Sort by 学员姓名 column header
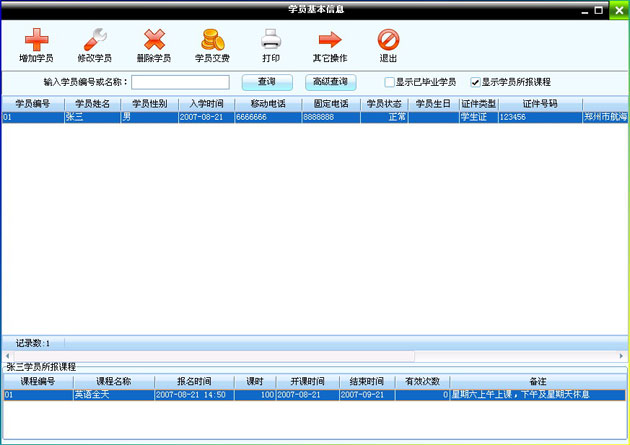Image resolution: width=630 pixels, height=445 pixels. pos(91,104)
